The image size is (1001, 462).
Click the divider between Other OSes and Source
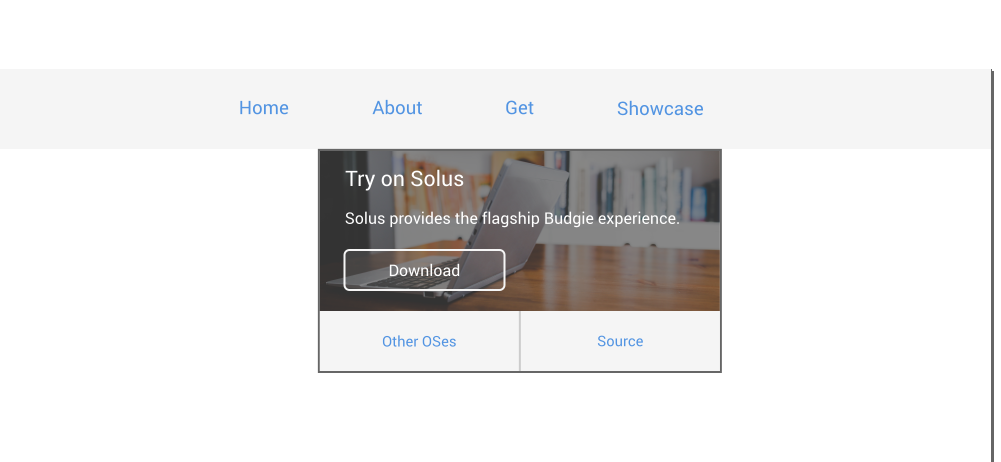click(520, 341)
